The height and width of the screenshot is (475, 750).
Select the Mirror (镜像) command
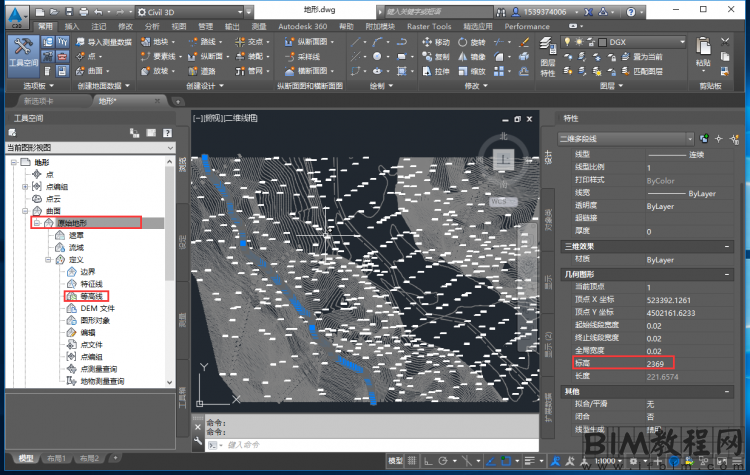click(x=472, y=56)
